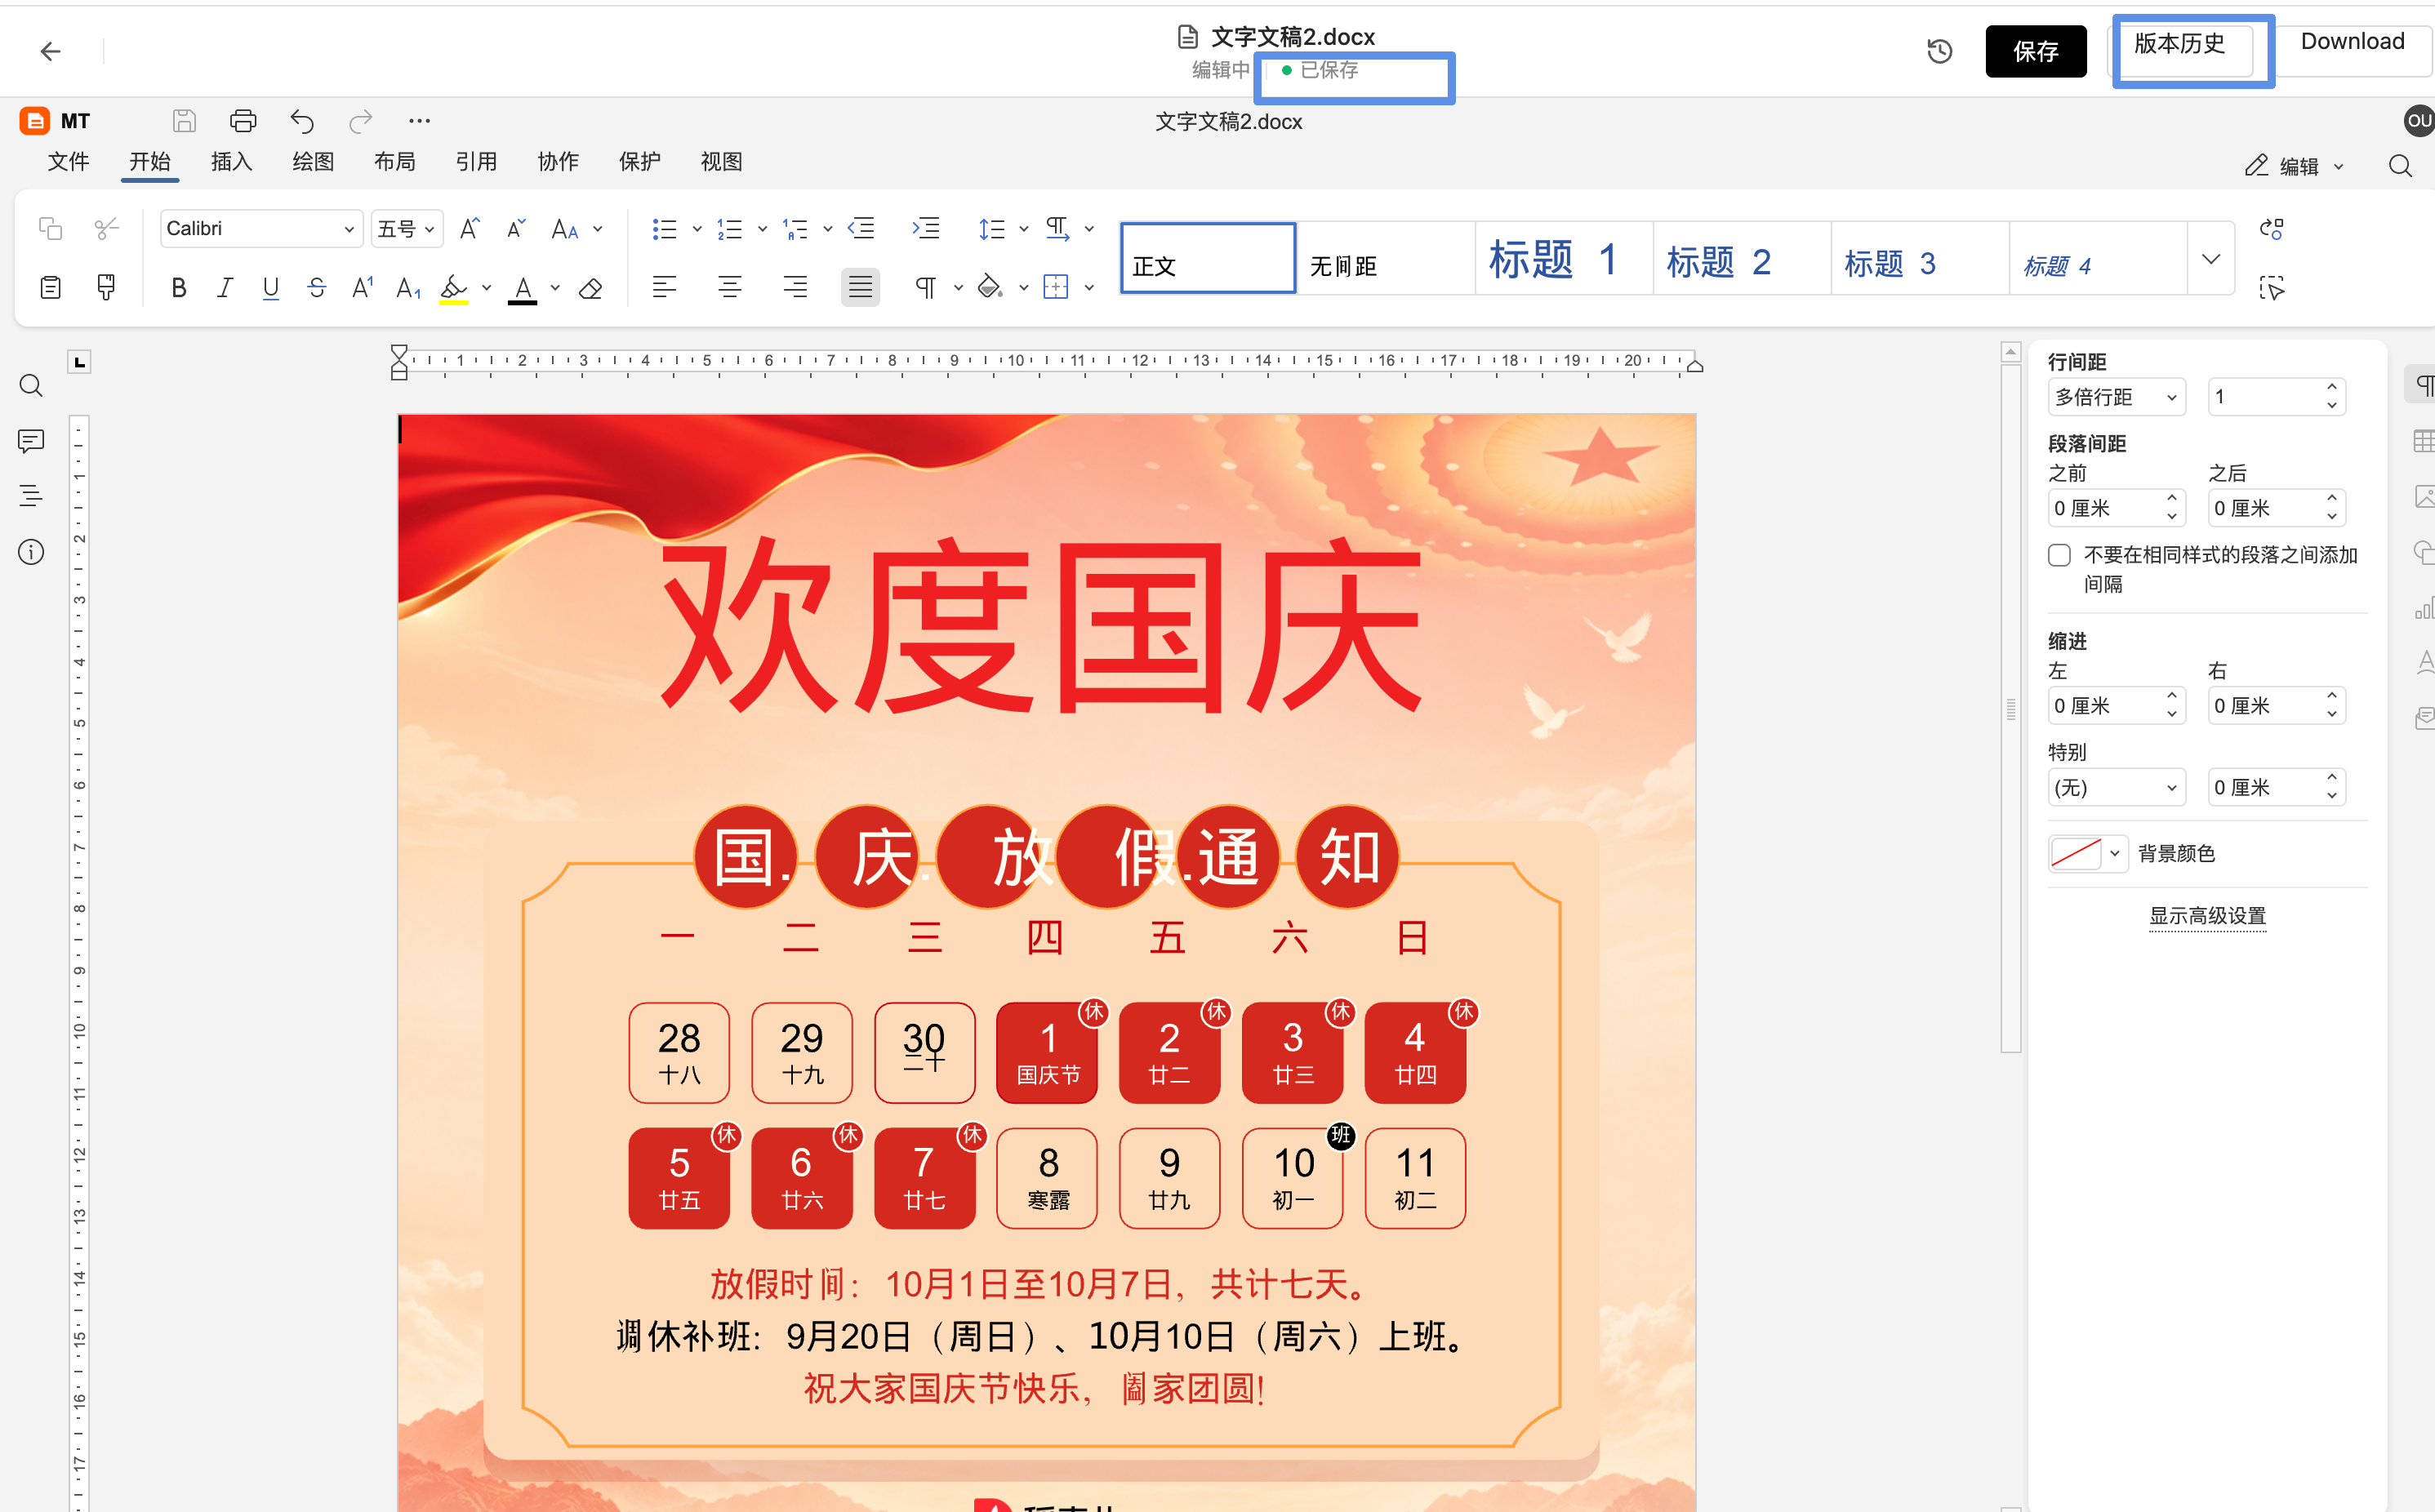Screen dimensions: 2435x1512
Task: Check 'Don't add interval between paragraphs' box
Action: coord(2059,555)
